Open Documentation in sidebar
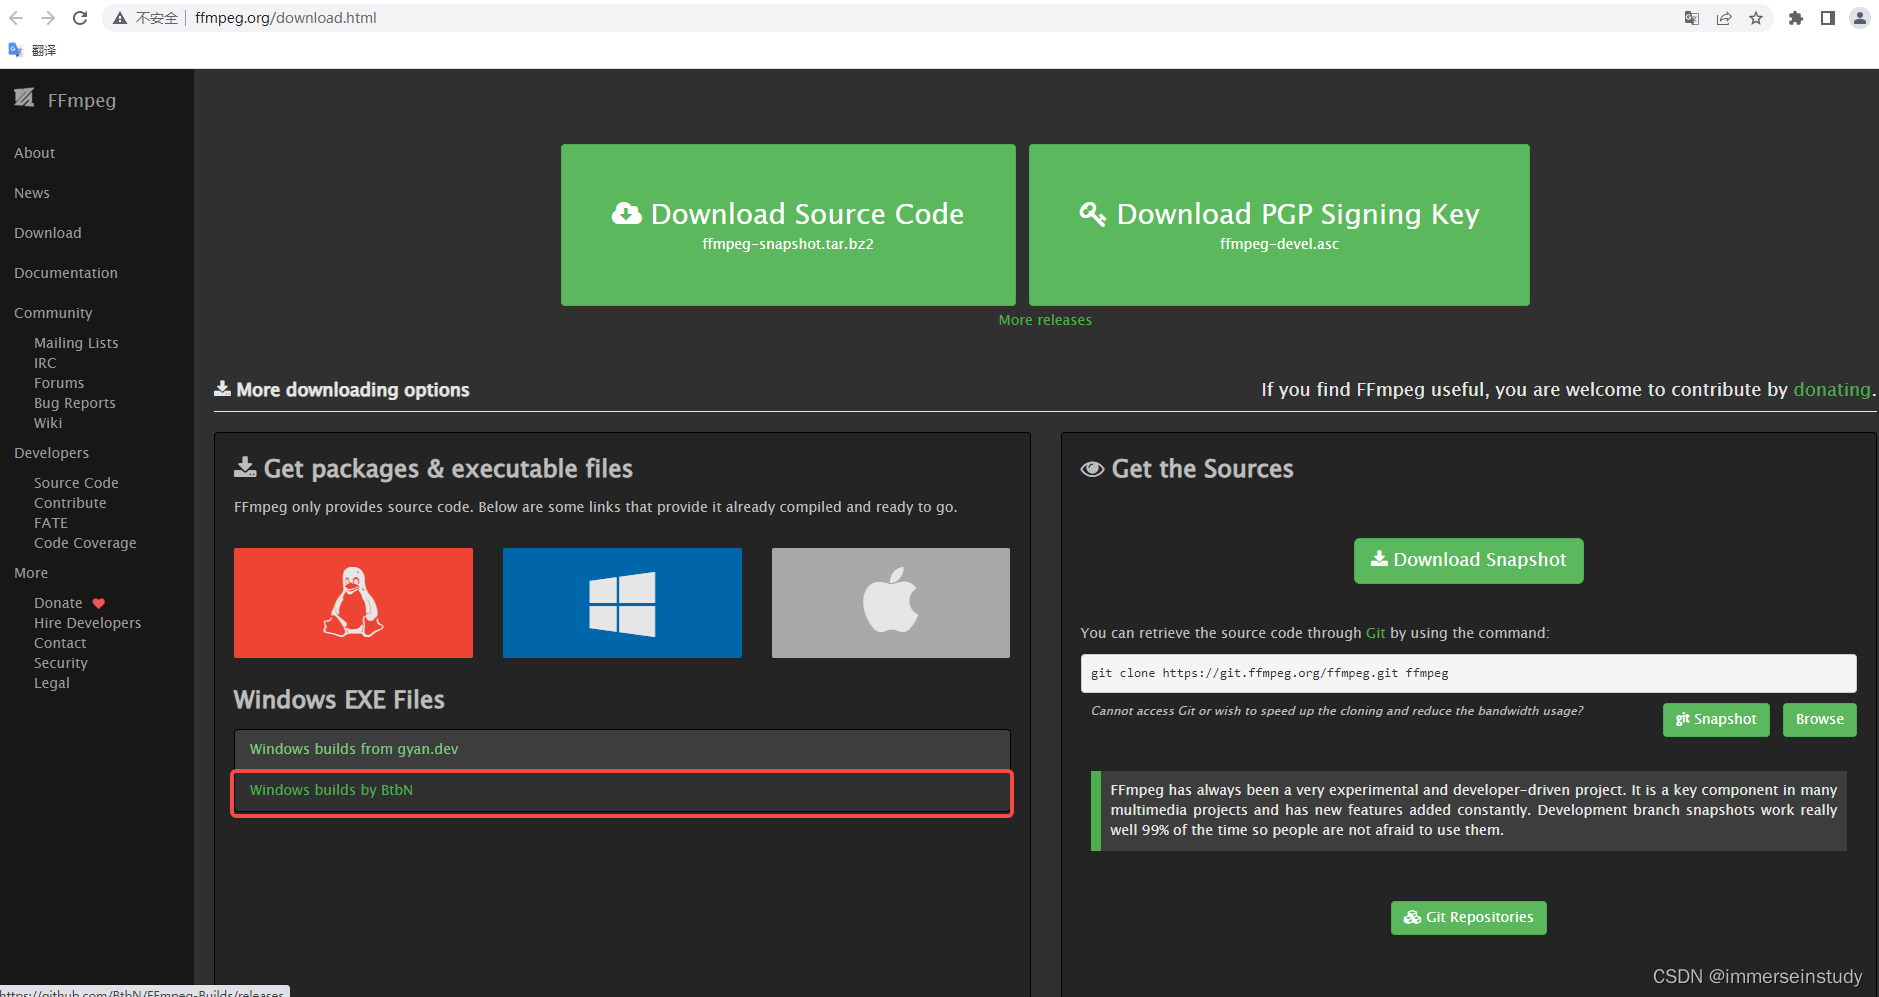 point(66,273)
